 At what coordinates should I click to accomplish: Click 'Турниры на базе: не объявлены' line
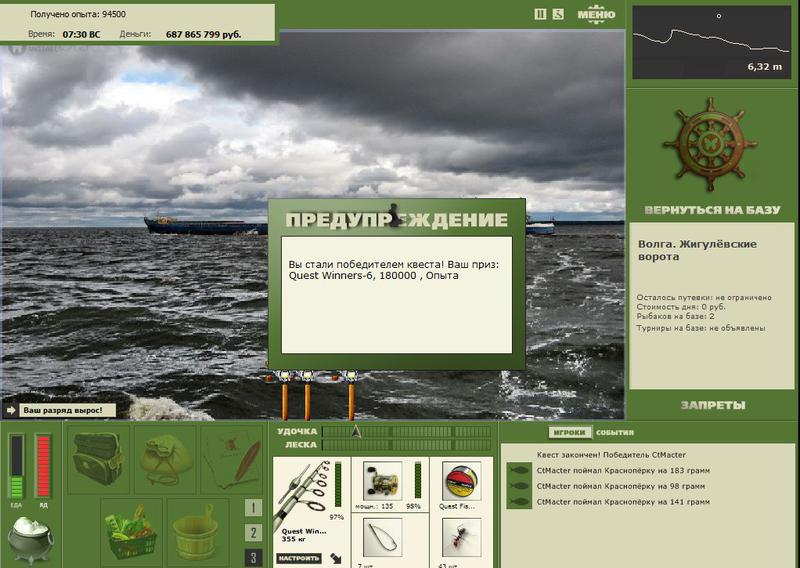click(701, 328)
